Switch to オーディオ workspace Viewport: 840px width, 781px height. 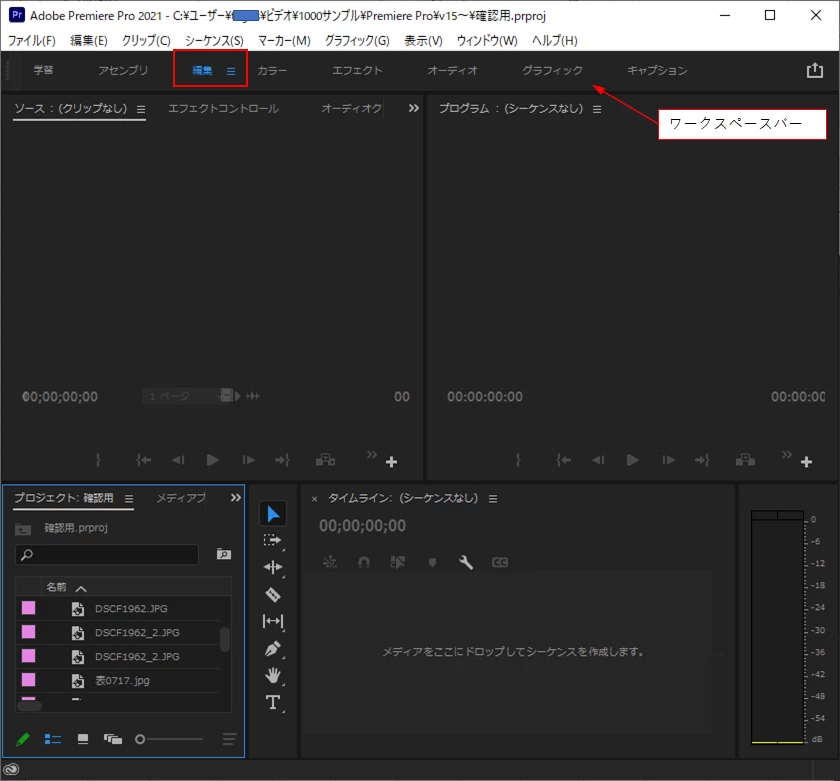pos(452,70)
